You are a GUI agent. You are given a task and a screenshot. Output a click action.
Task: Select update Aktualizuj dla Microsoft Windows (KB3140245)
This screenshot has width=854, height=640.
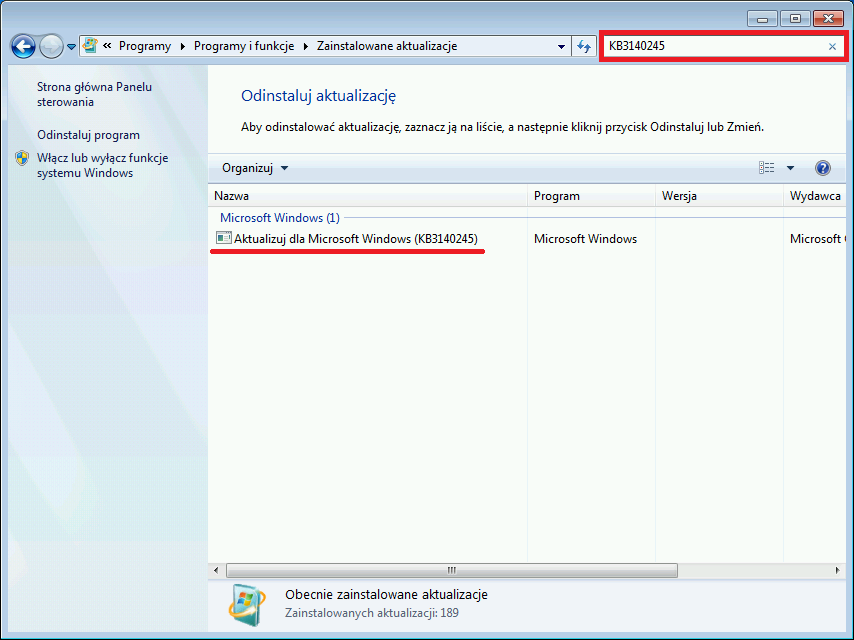[356, 239]
